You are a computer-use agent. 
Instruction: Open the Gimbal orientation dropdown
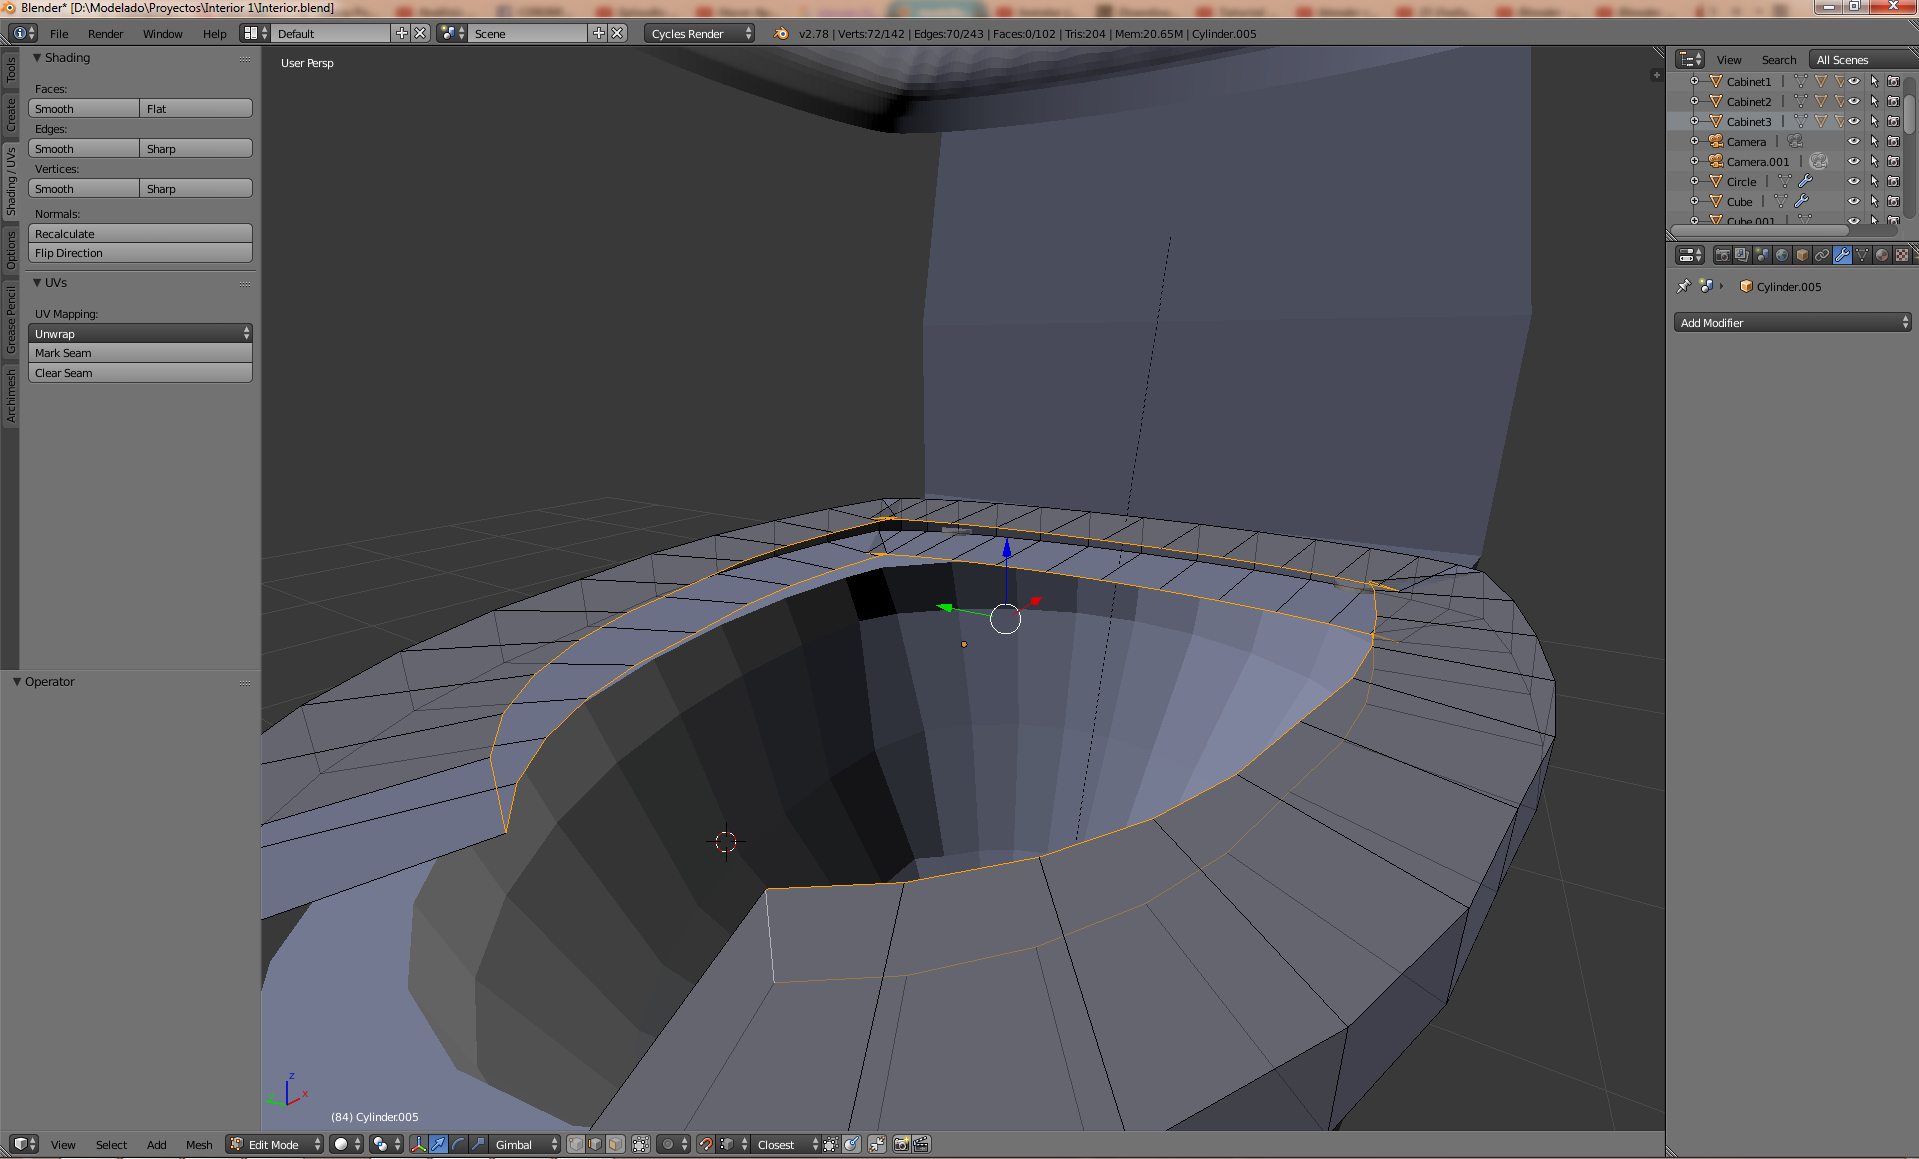525,1144
